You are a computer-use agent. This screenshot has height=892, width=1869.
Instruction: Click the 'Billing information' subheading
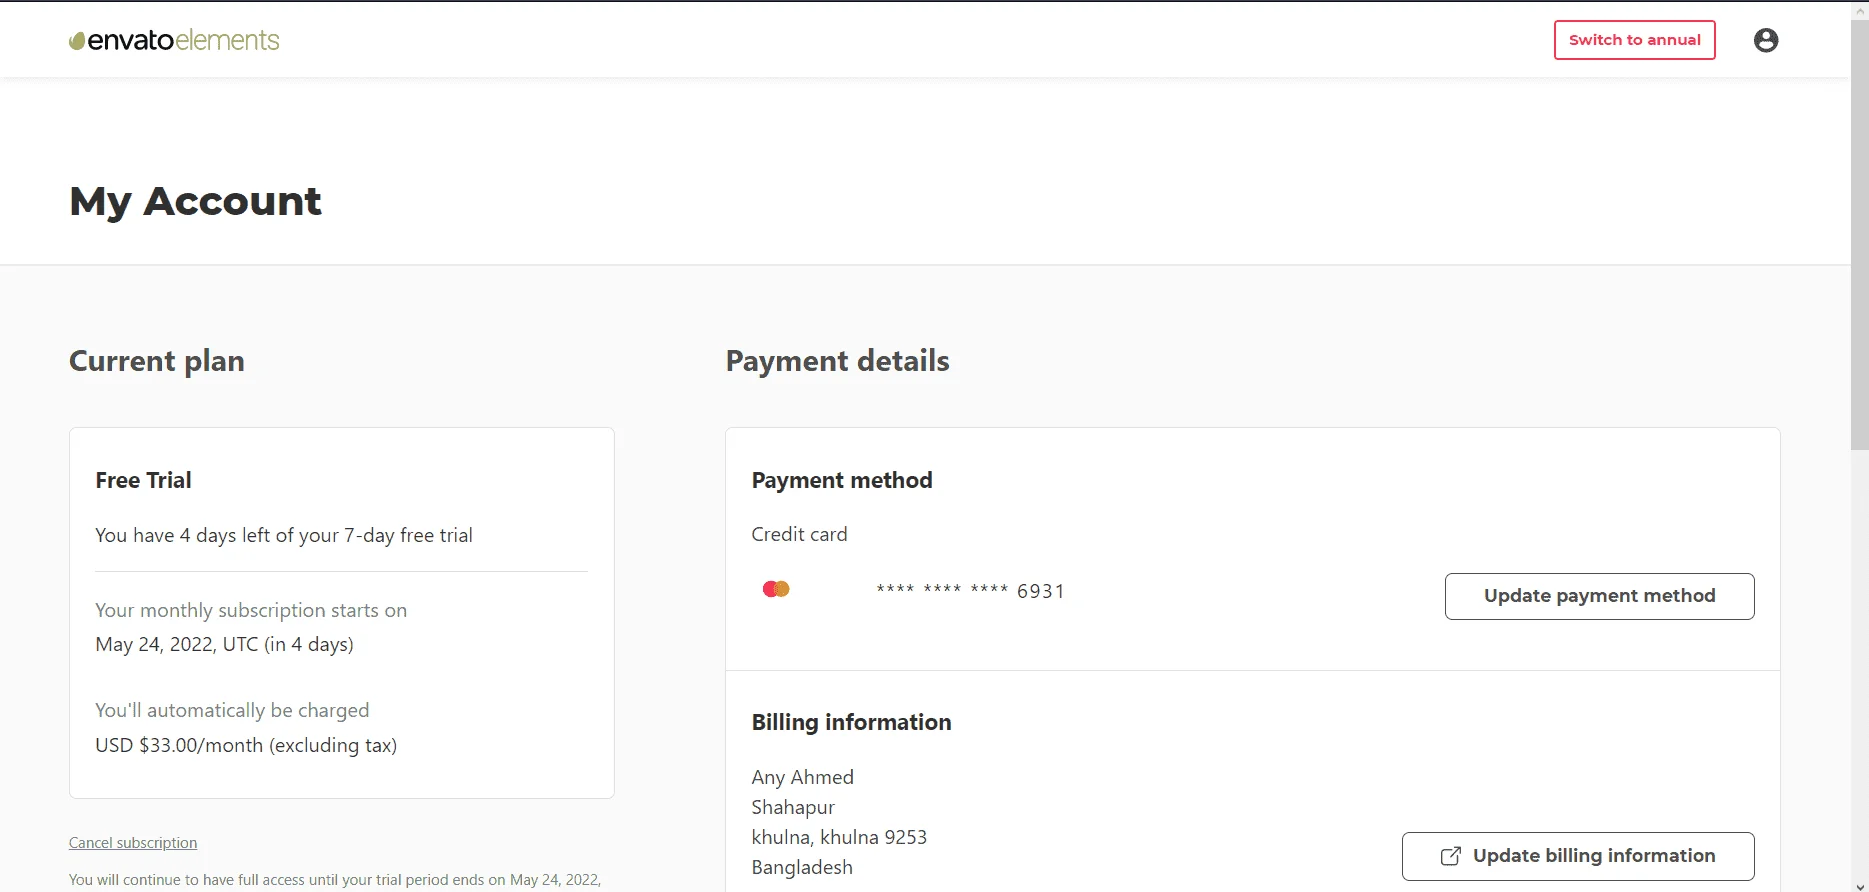point(851,722)
